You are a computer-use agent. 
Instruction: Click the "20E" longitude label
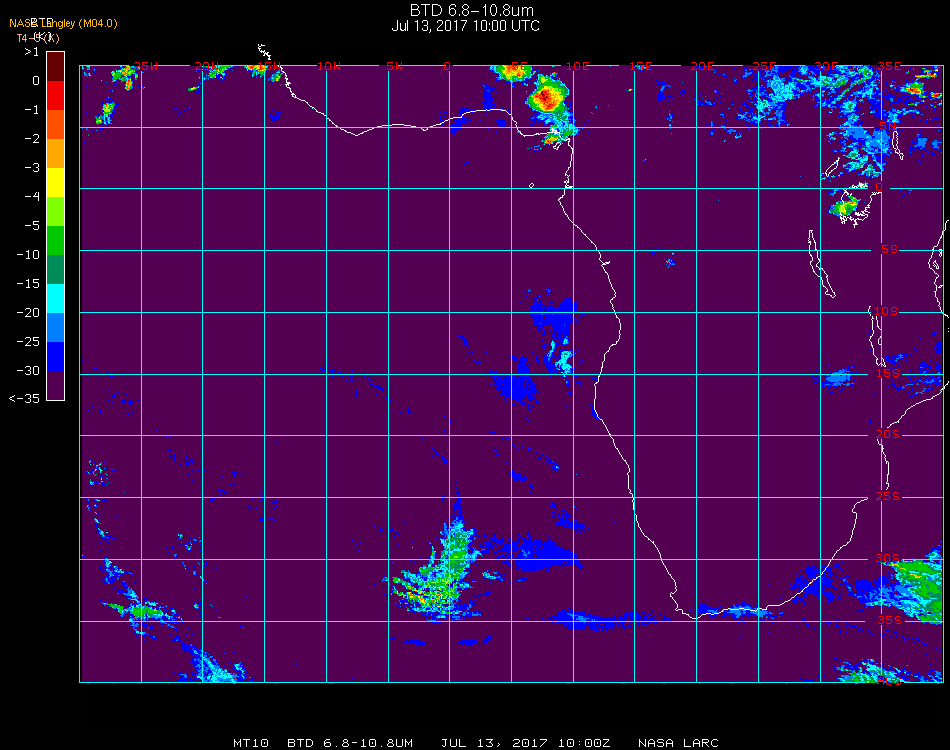pyautogui.click(x=702, y=66)
